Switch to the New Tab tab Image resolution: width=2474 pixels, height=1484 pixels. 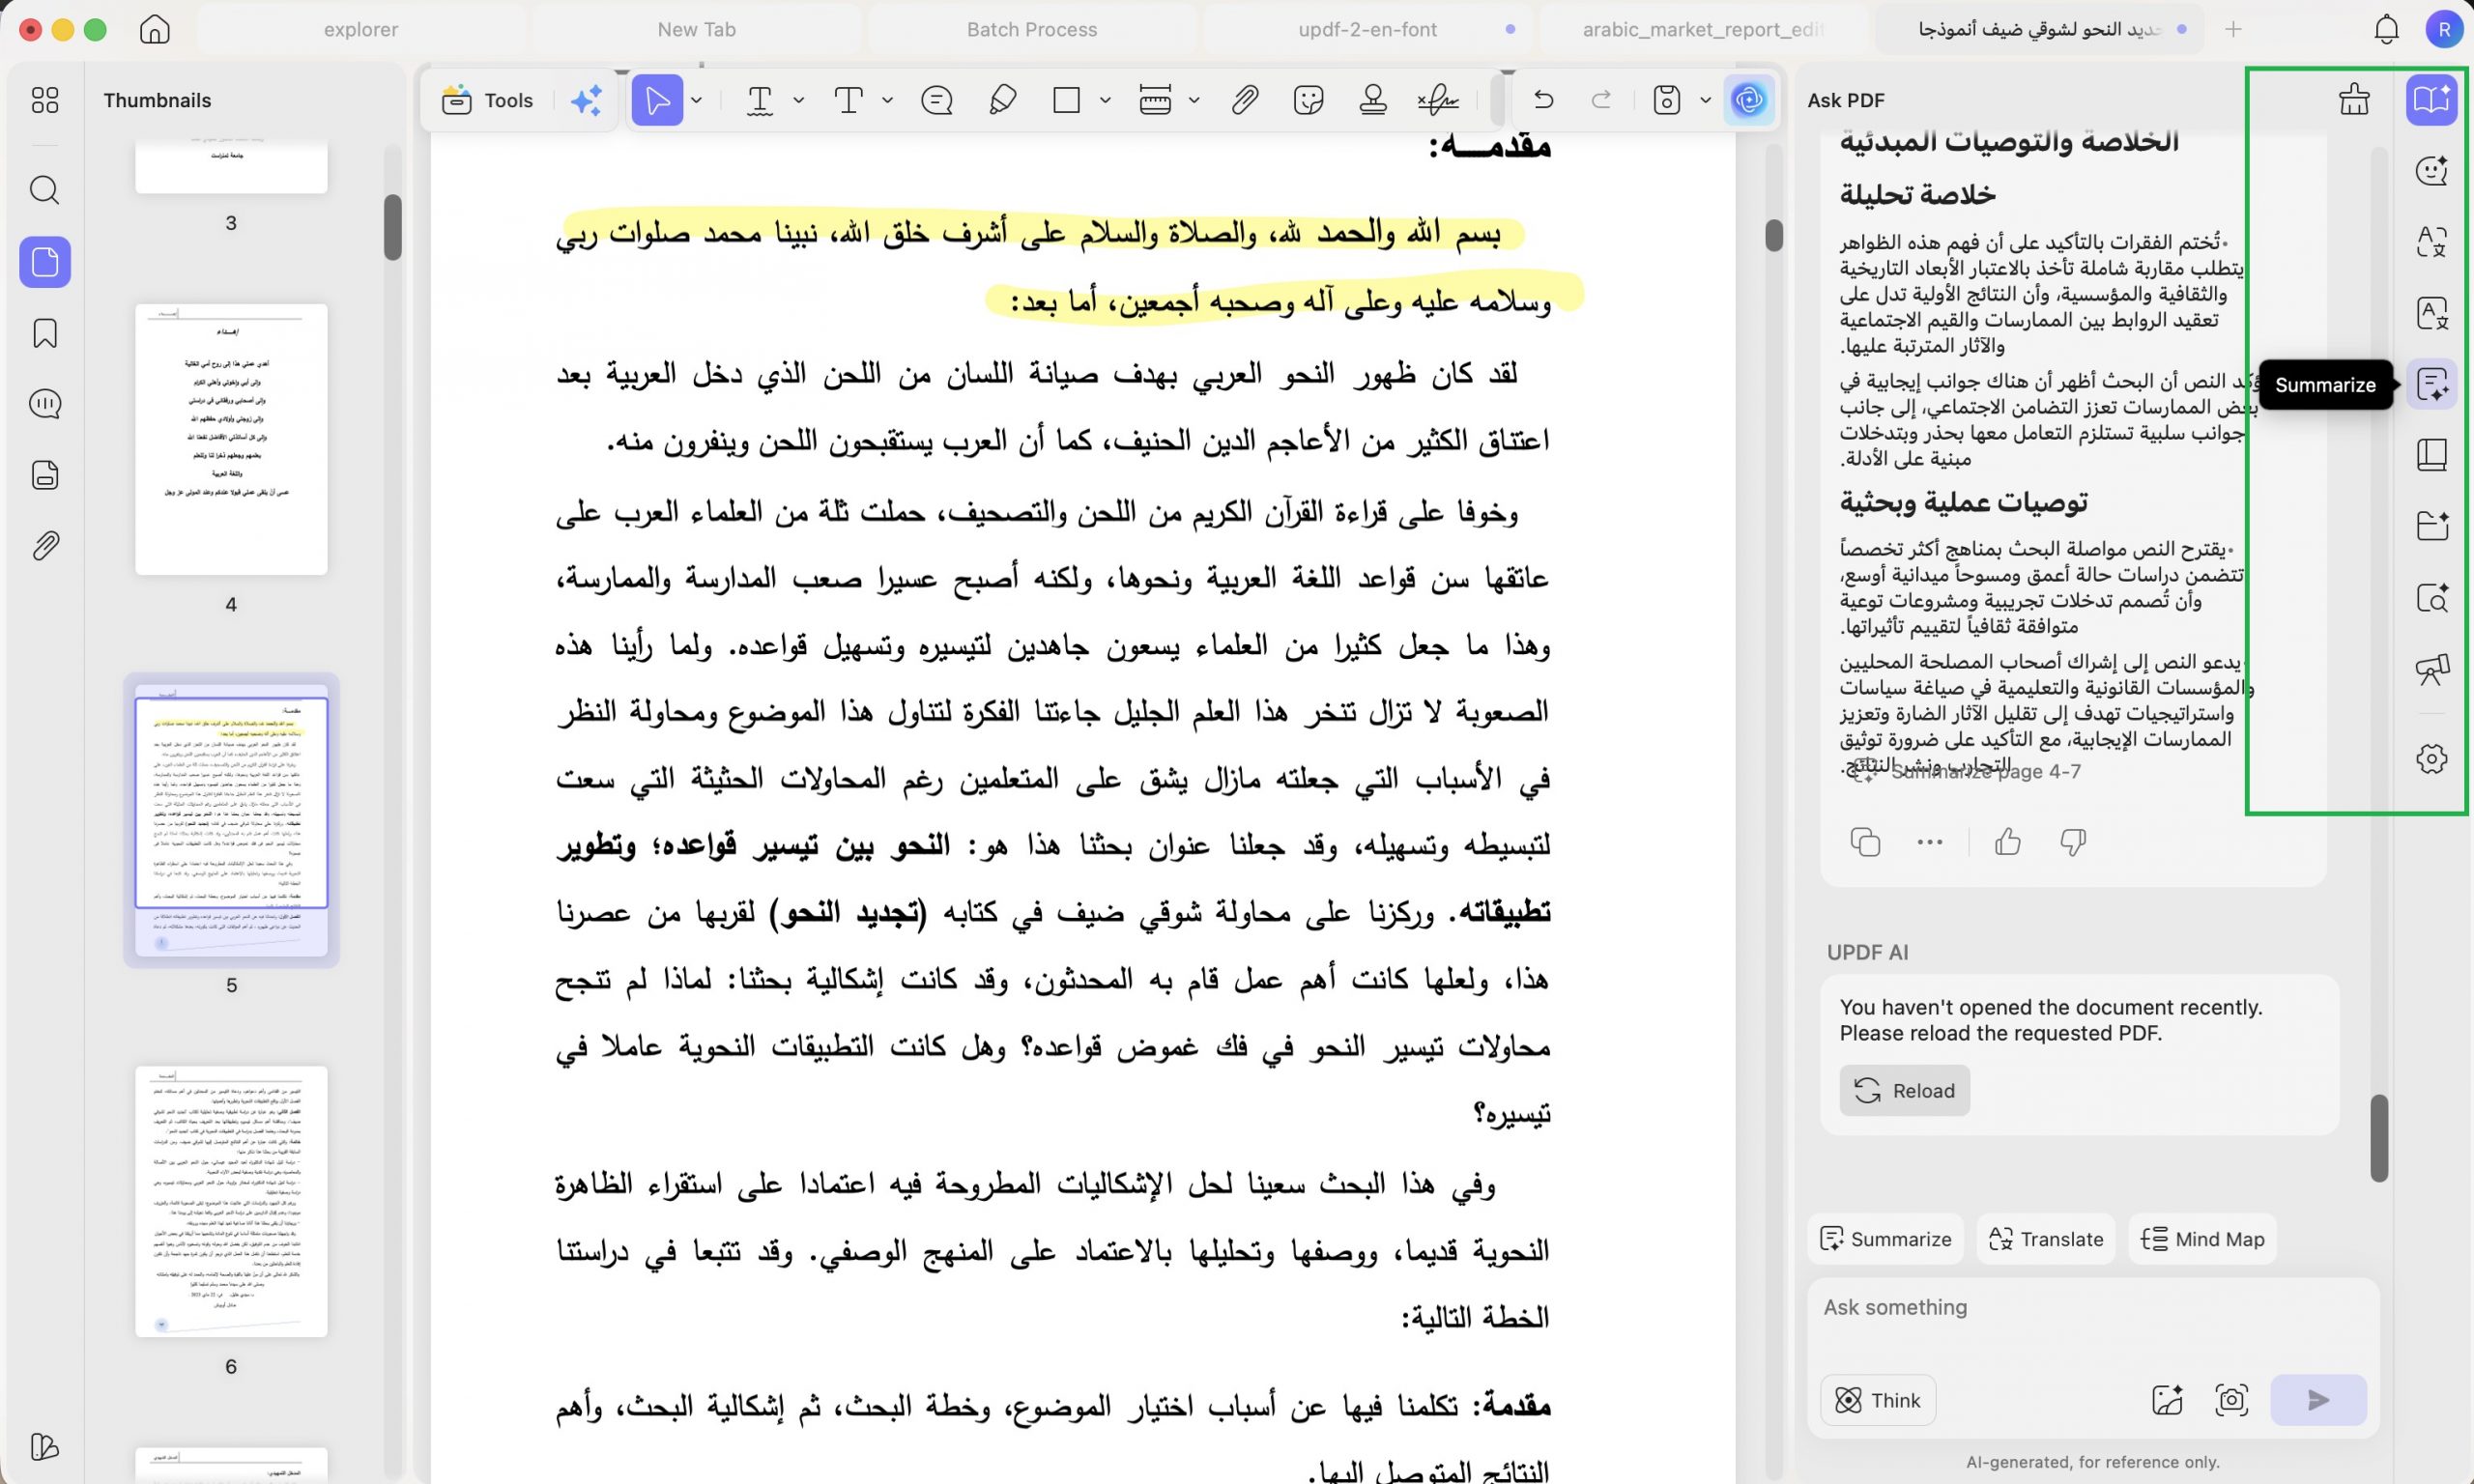(696, 29)
